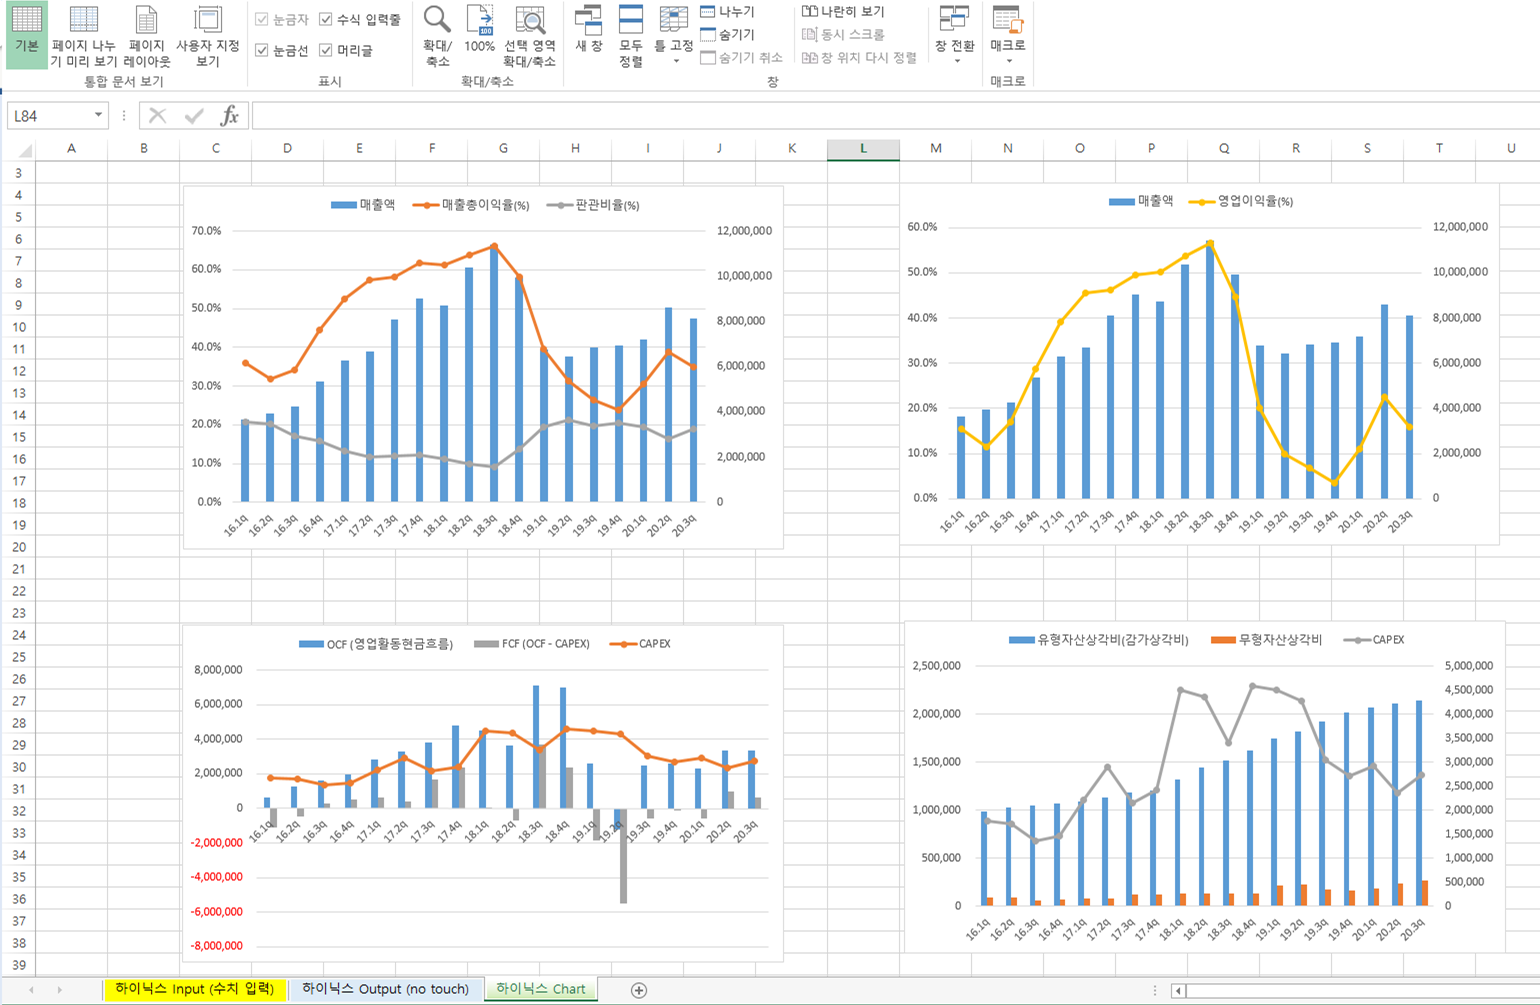The height and width of the screenshot is (1005, 1540).
Task: Click the formula bar input field
Action: 890,116
